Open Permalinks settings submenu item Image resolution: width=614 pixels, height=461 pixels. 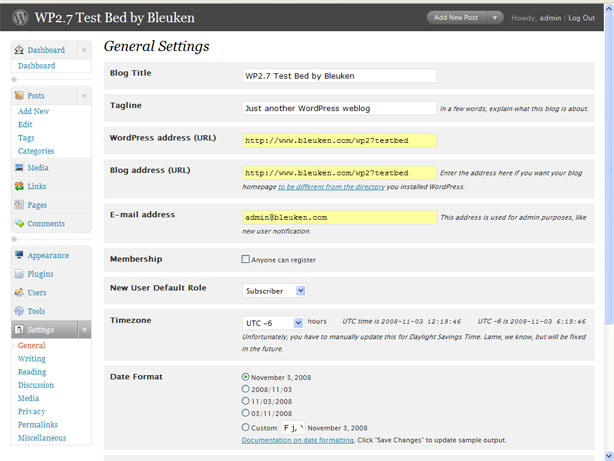pos(38,425)
